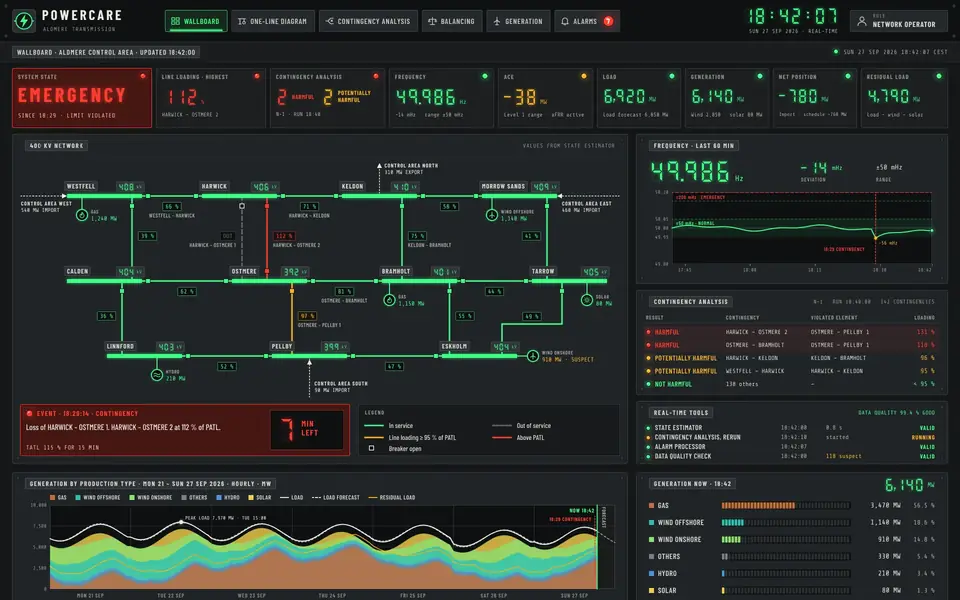Click the Solar swatch in production chart legend
960x600 pixels.
coord(250,498)
